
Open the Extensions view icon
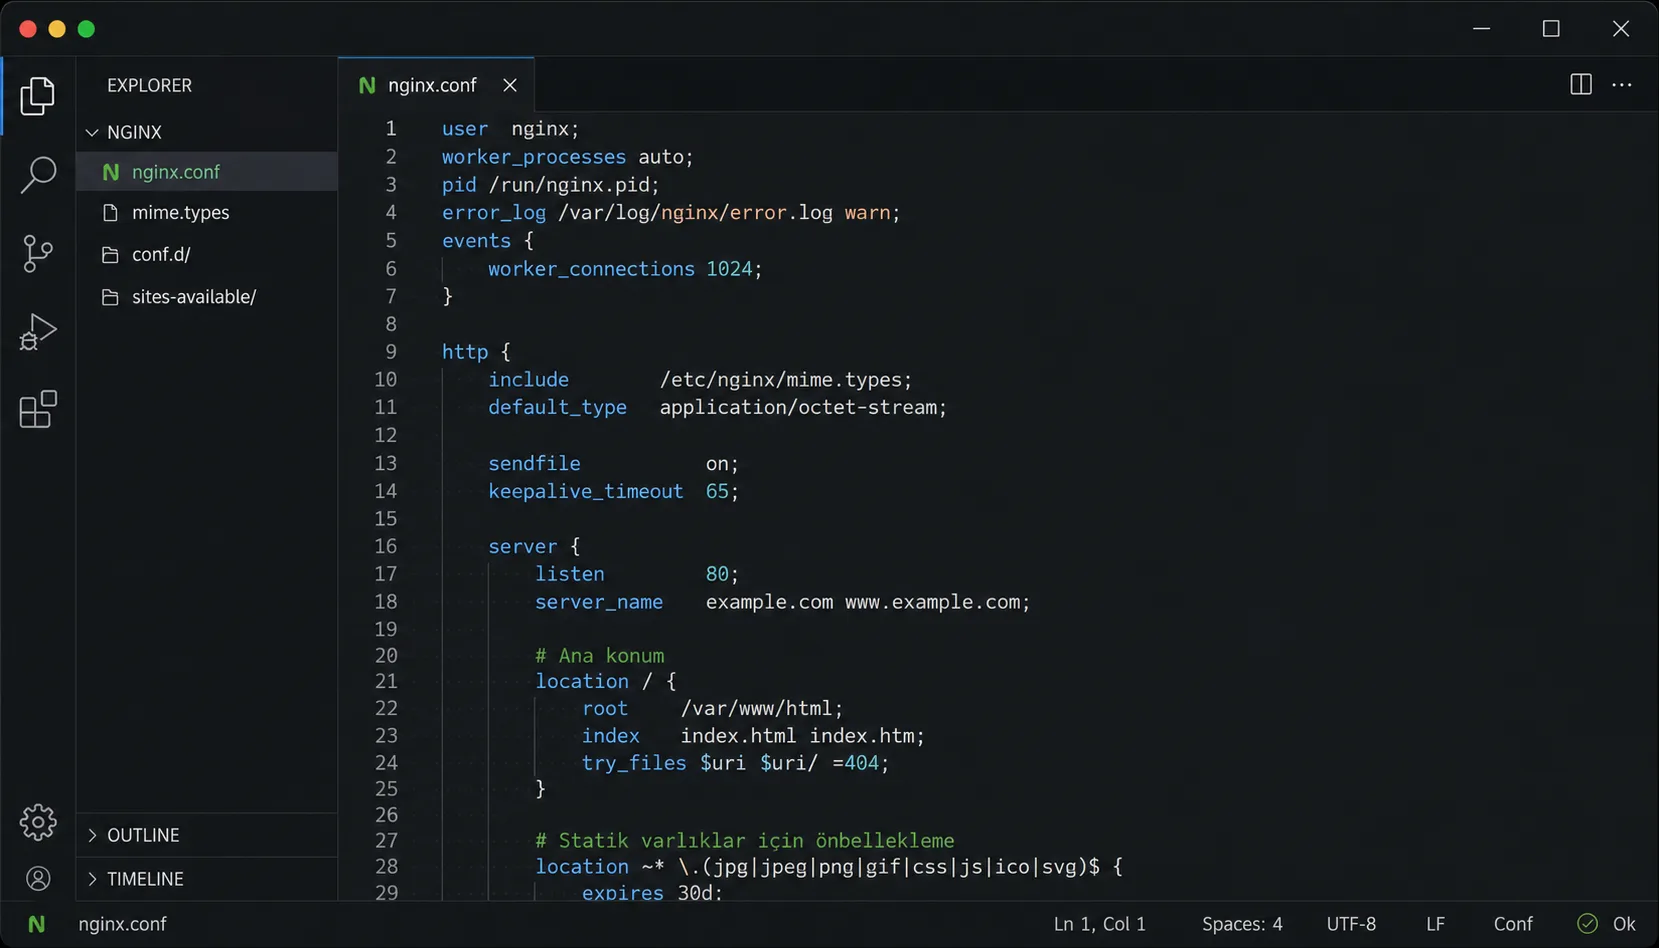[38, 409]
